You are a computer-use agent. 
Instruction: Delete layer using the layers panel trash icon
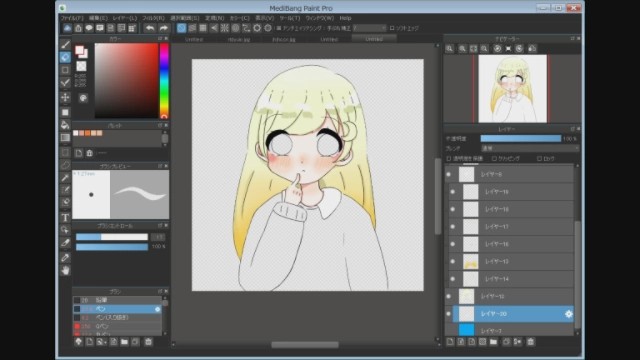tap(530, 342)
